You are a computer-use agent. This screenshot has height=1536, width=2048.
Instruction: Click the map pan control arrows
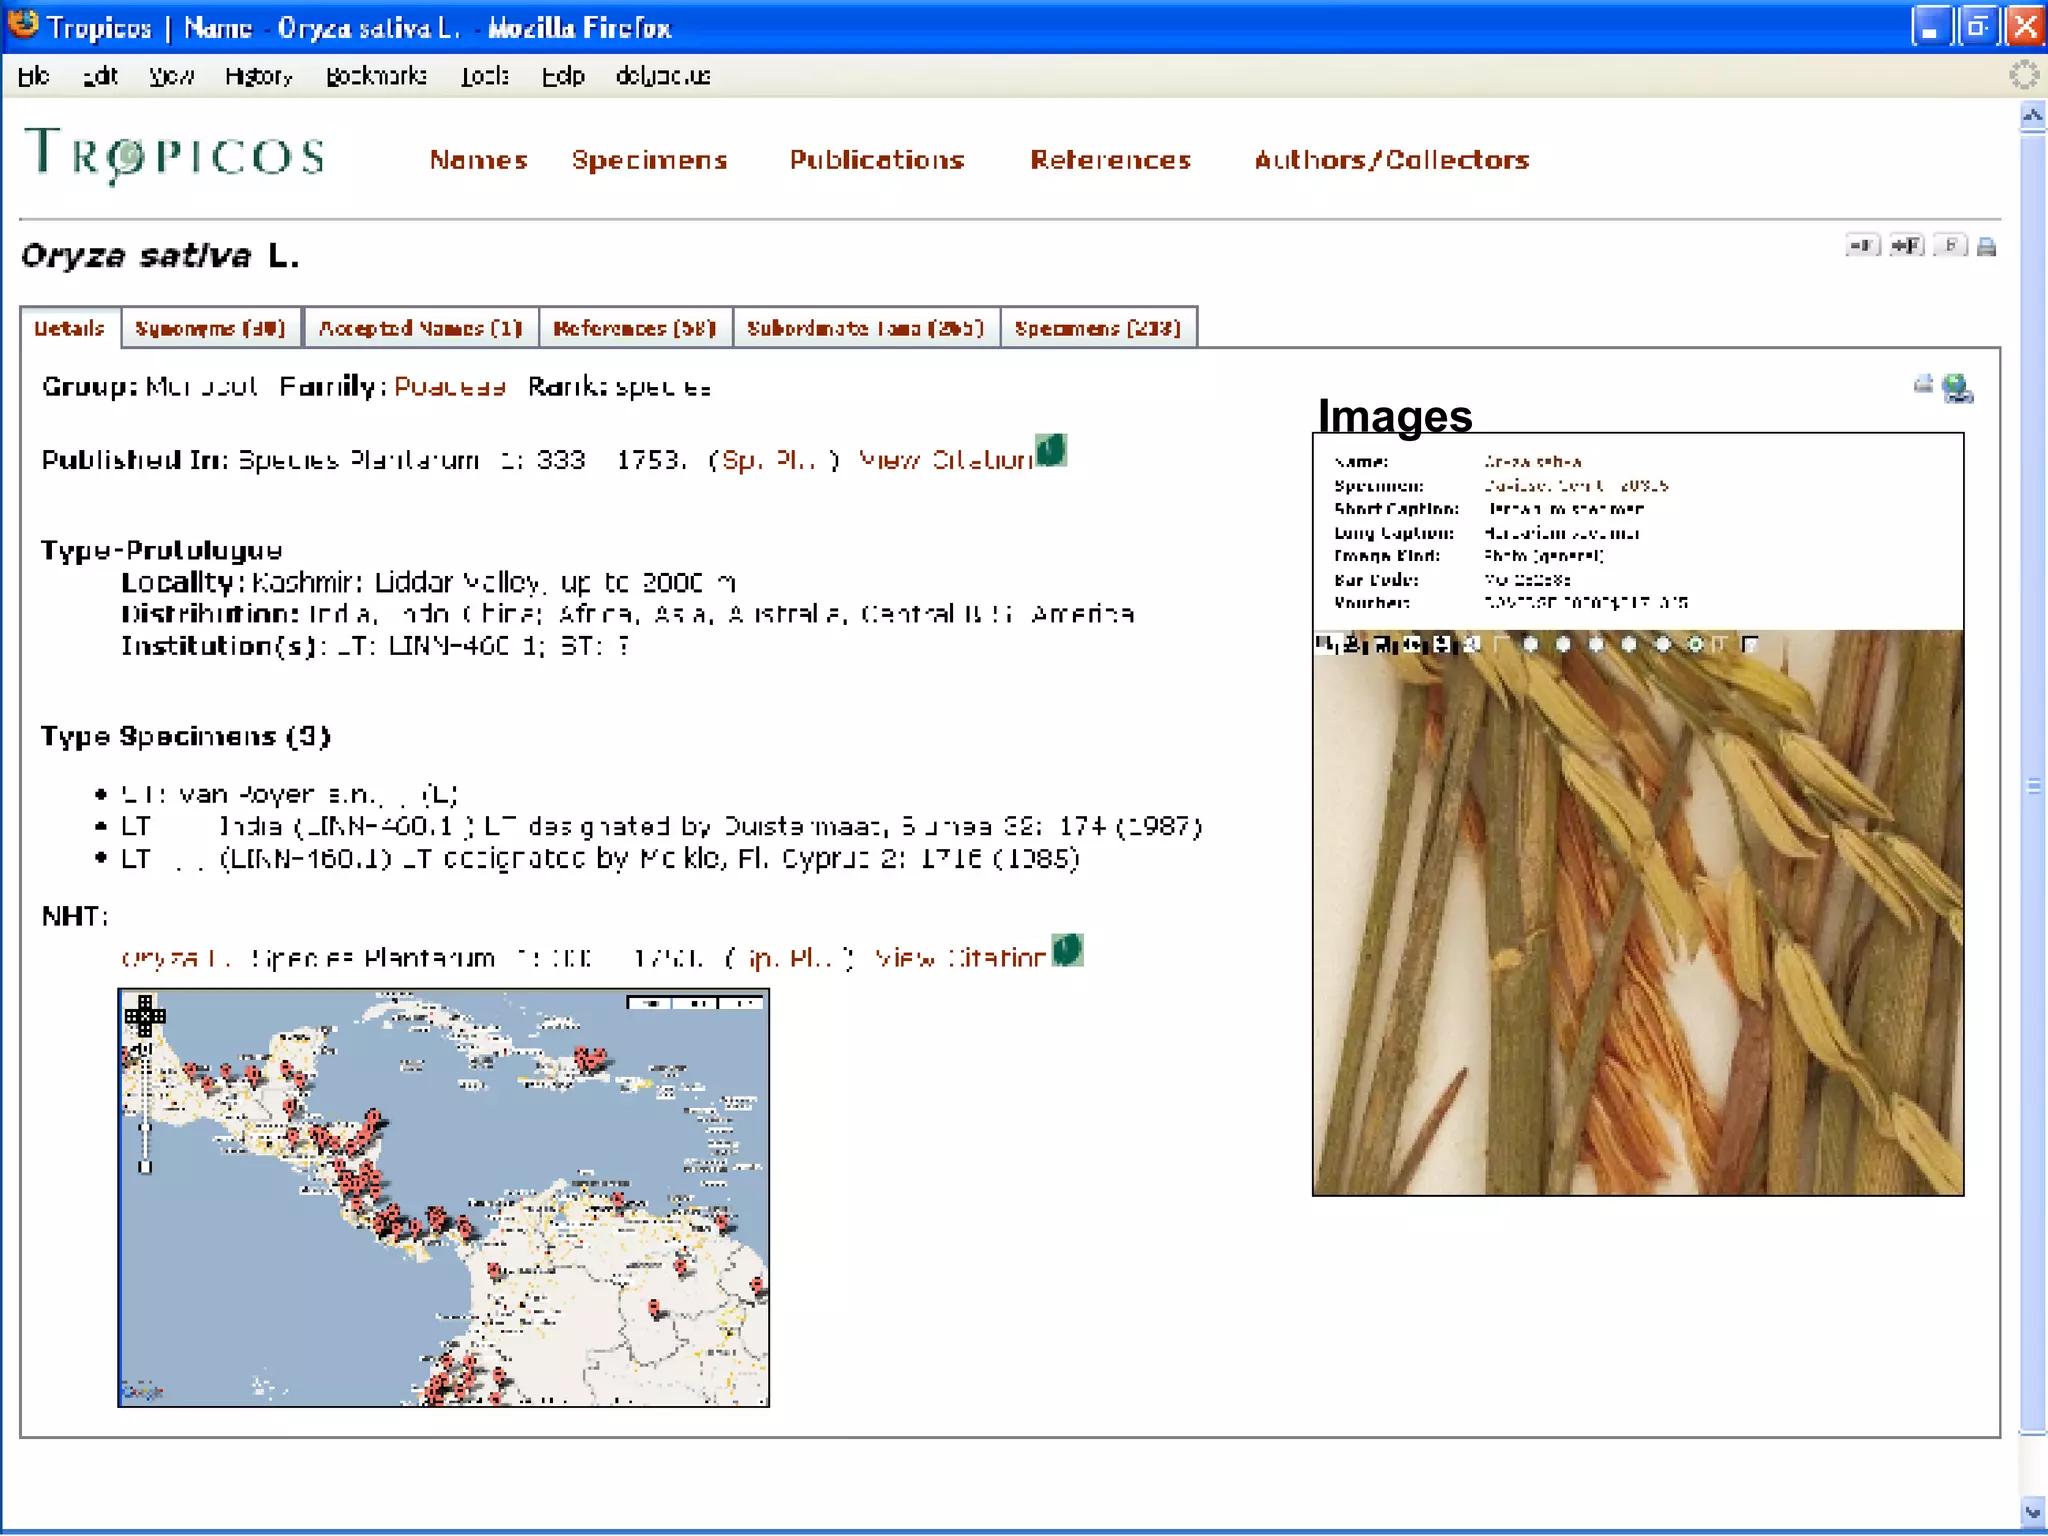145,1015
